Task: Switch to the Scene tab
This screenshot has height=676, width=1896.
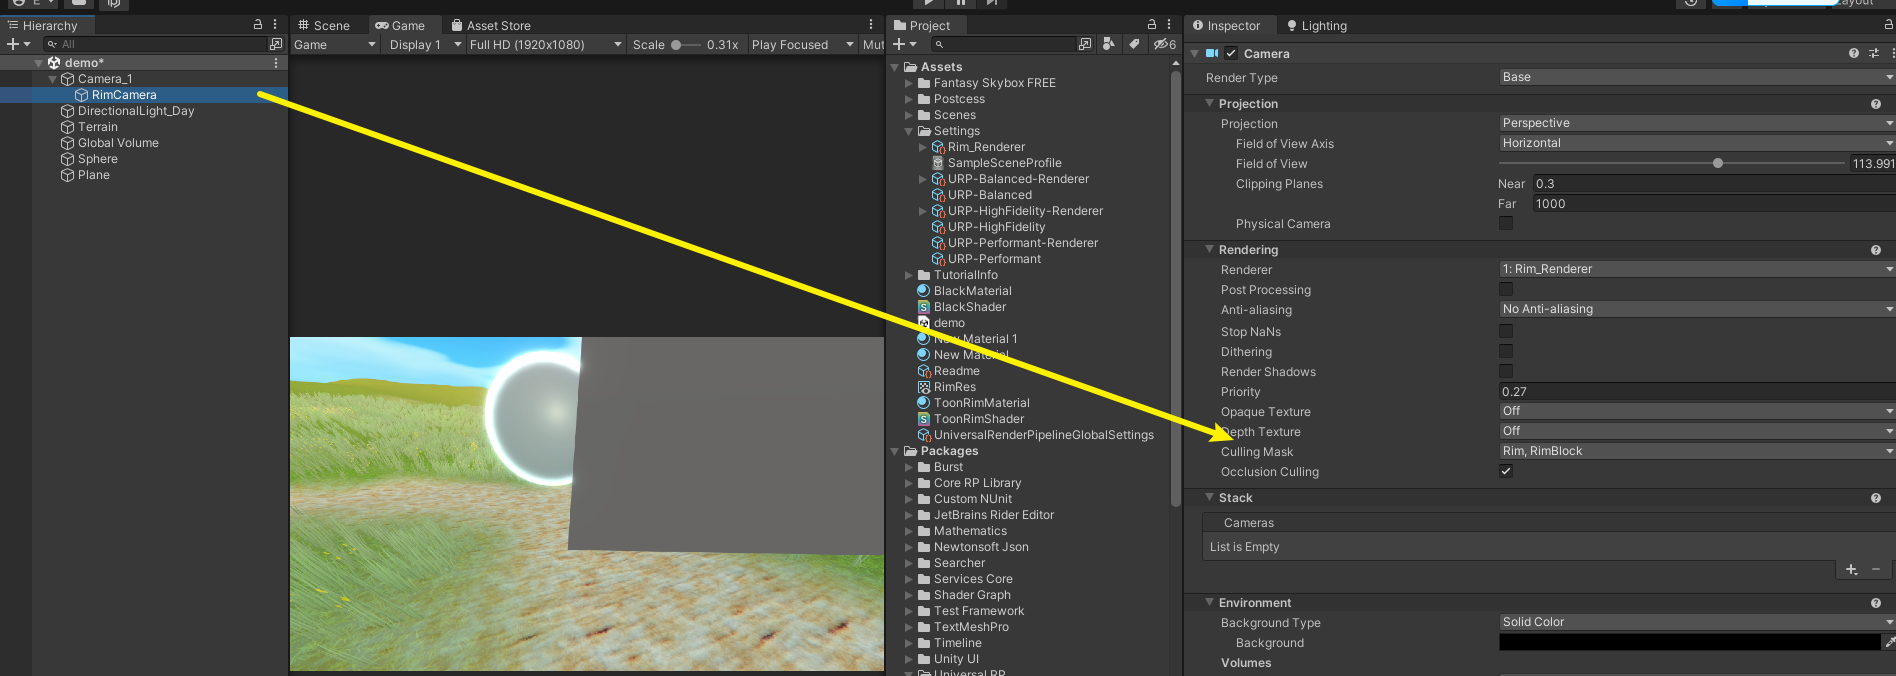Action: click(x=324, y=25)
